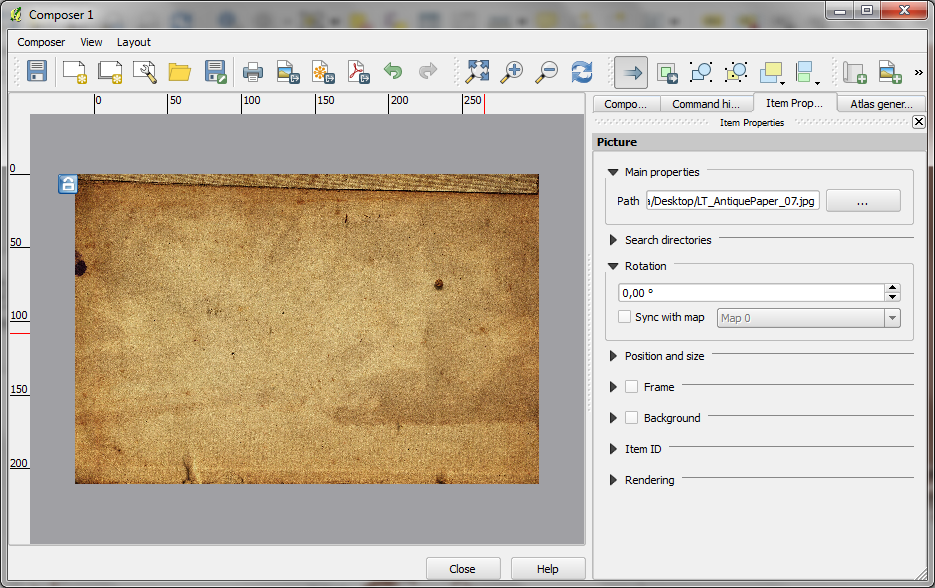Click the rotation angle input field
This screenshot has width=935, height=588.
[x=750, y=293]
